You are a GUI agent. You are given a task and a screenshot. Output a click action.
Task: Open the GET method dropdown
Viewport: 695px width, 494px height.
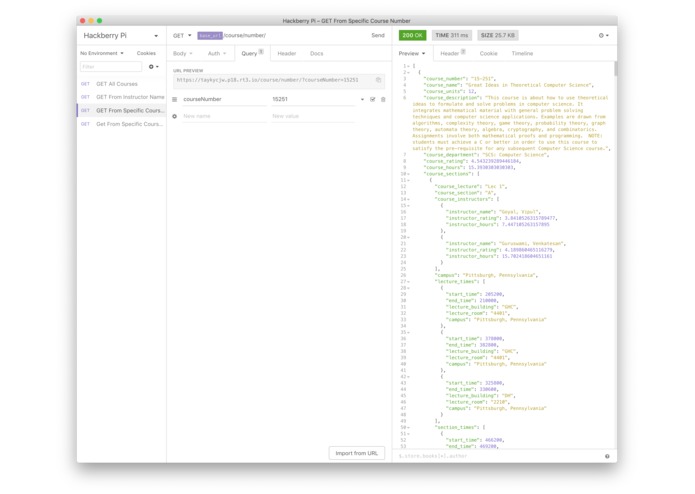pyautogui.click(x=182, y=35)
